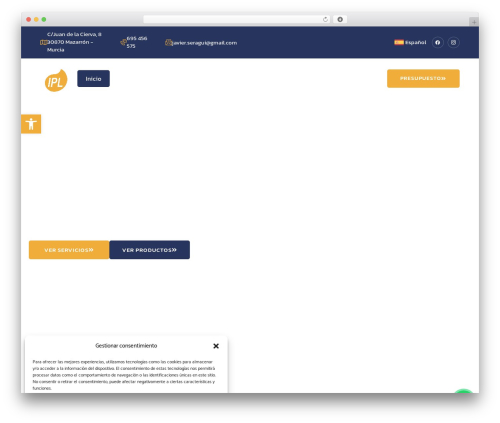This screenshot has width=500, height=423.
Task: Select the Inicio menu item
Action: pos(93,79)
